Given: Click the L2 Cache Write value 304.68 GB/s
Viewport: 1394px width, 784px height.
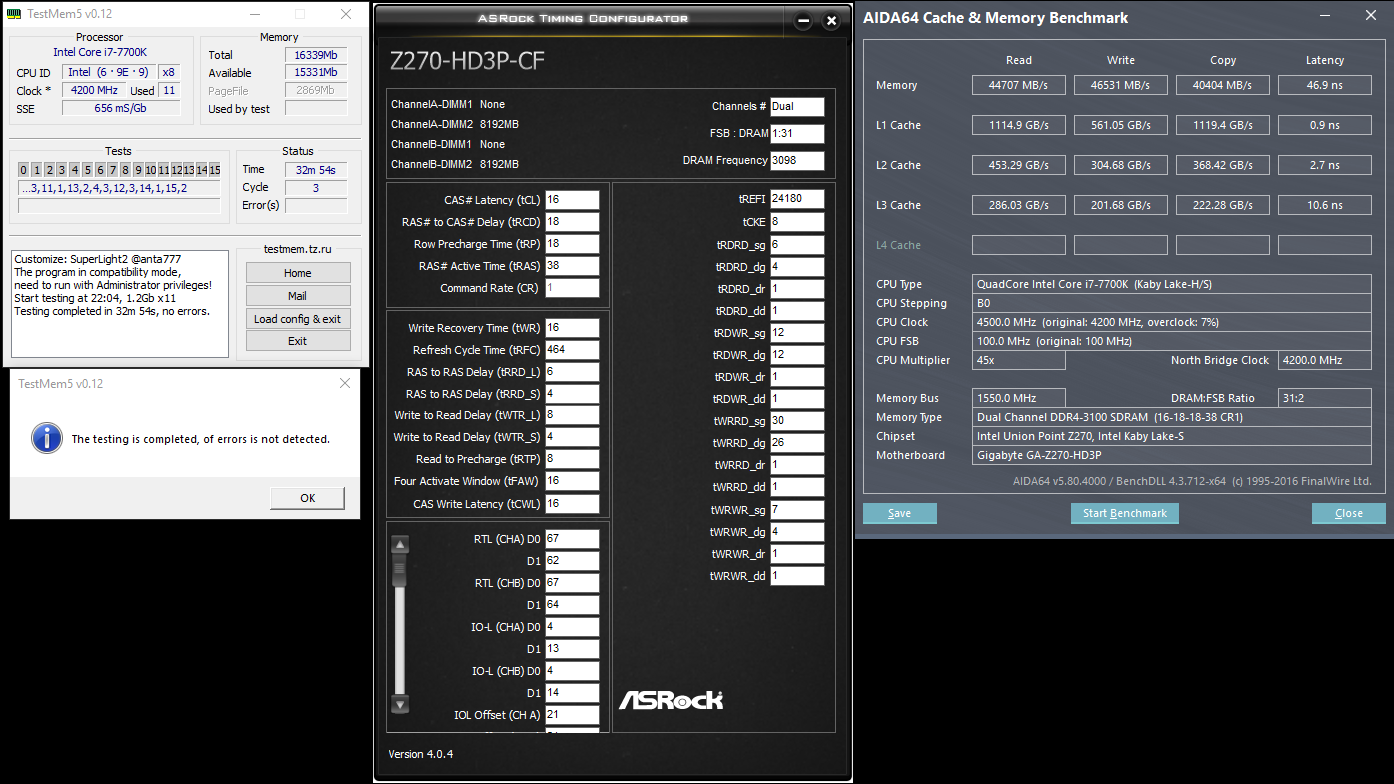Looking at the screenshot, I should coord(1121,165).
